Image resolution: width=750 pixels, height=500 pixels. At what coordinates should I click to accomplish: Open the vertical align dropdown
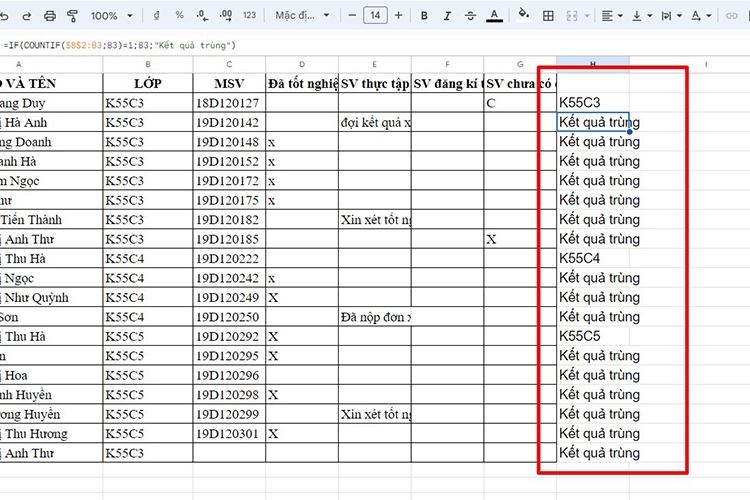(x=642, y=16)
